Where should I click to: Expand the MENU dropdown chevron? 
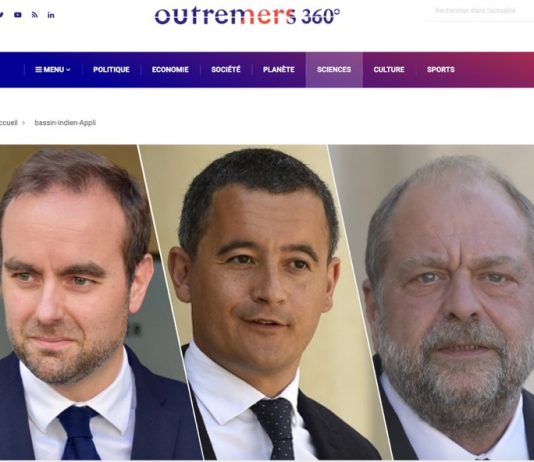[68, 70]
